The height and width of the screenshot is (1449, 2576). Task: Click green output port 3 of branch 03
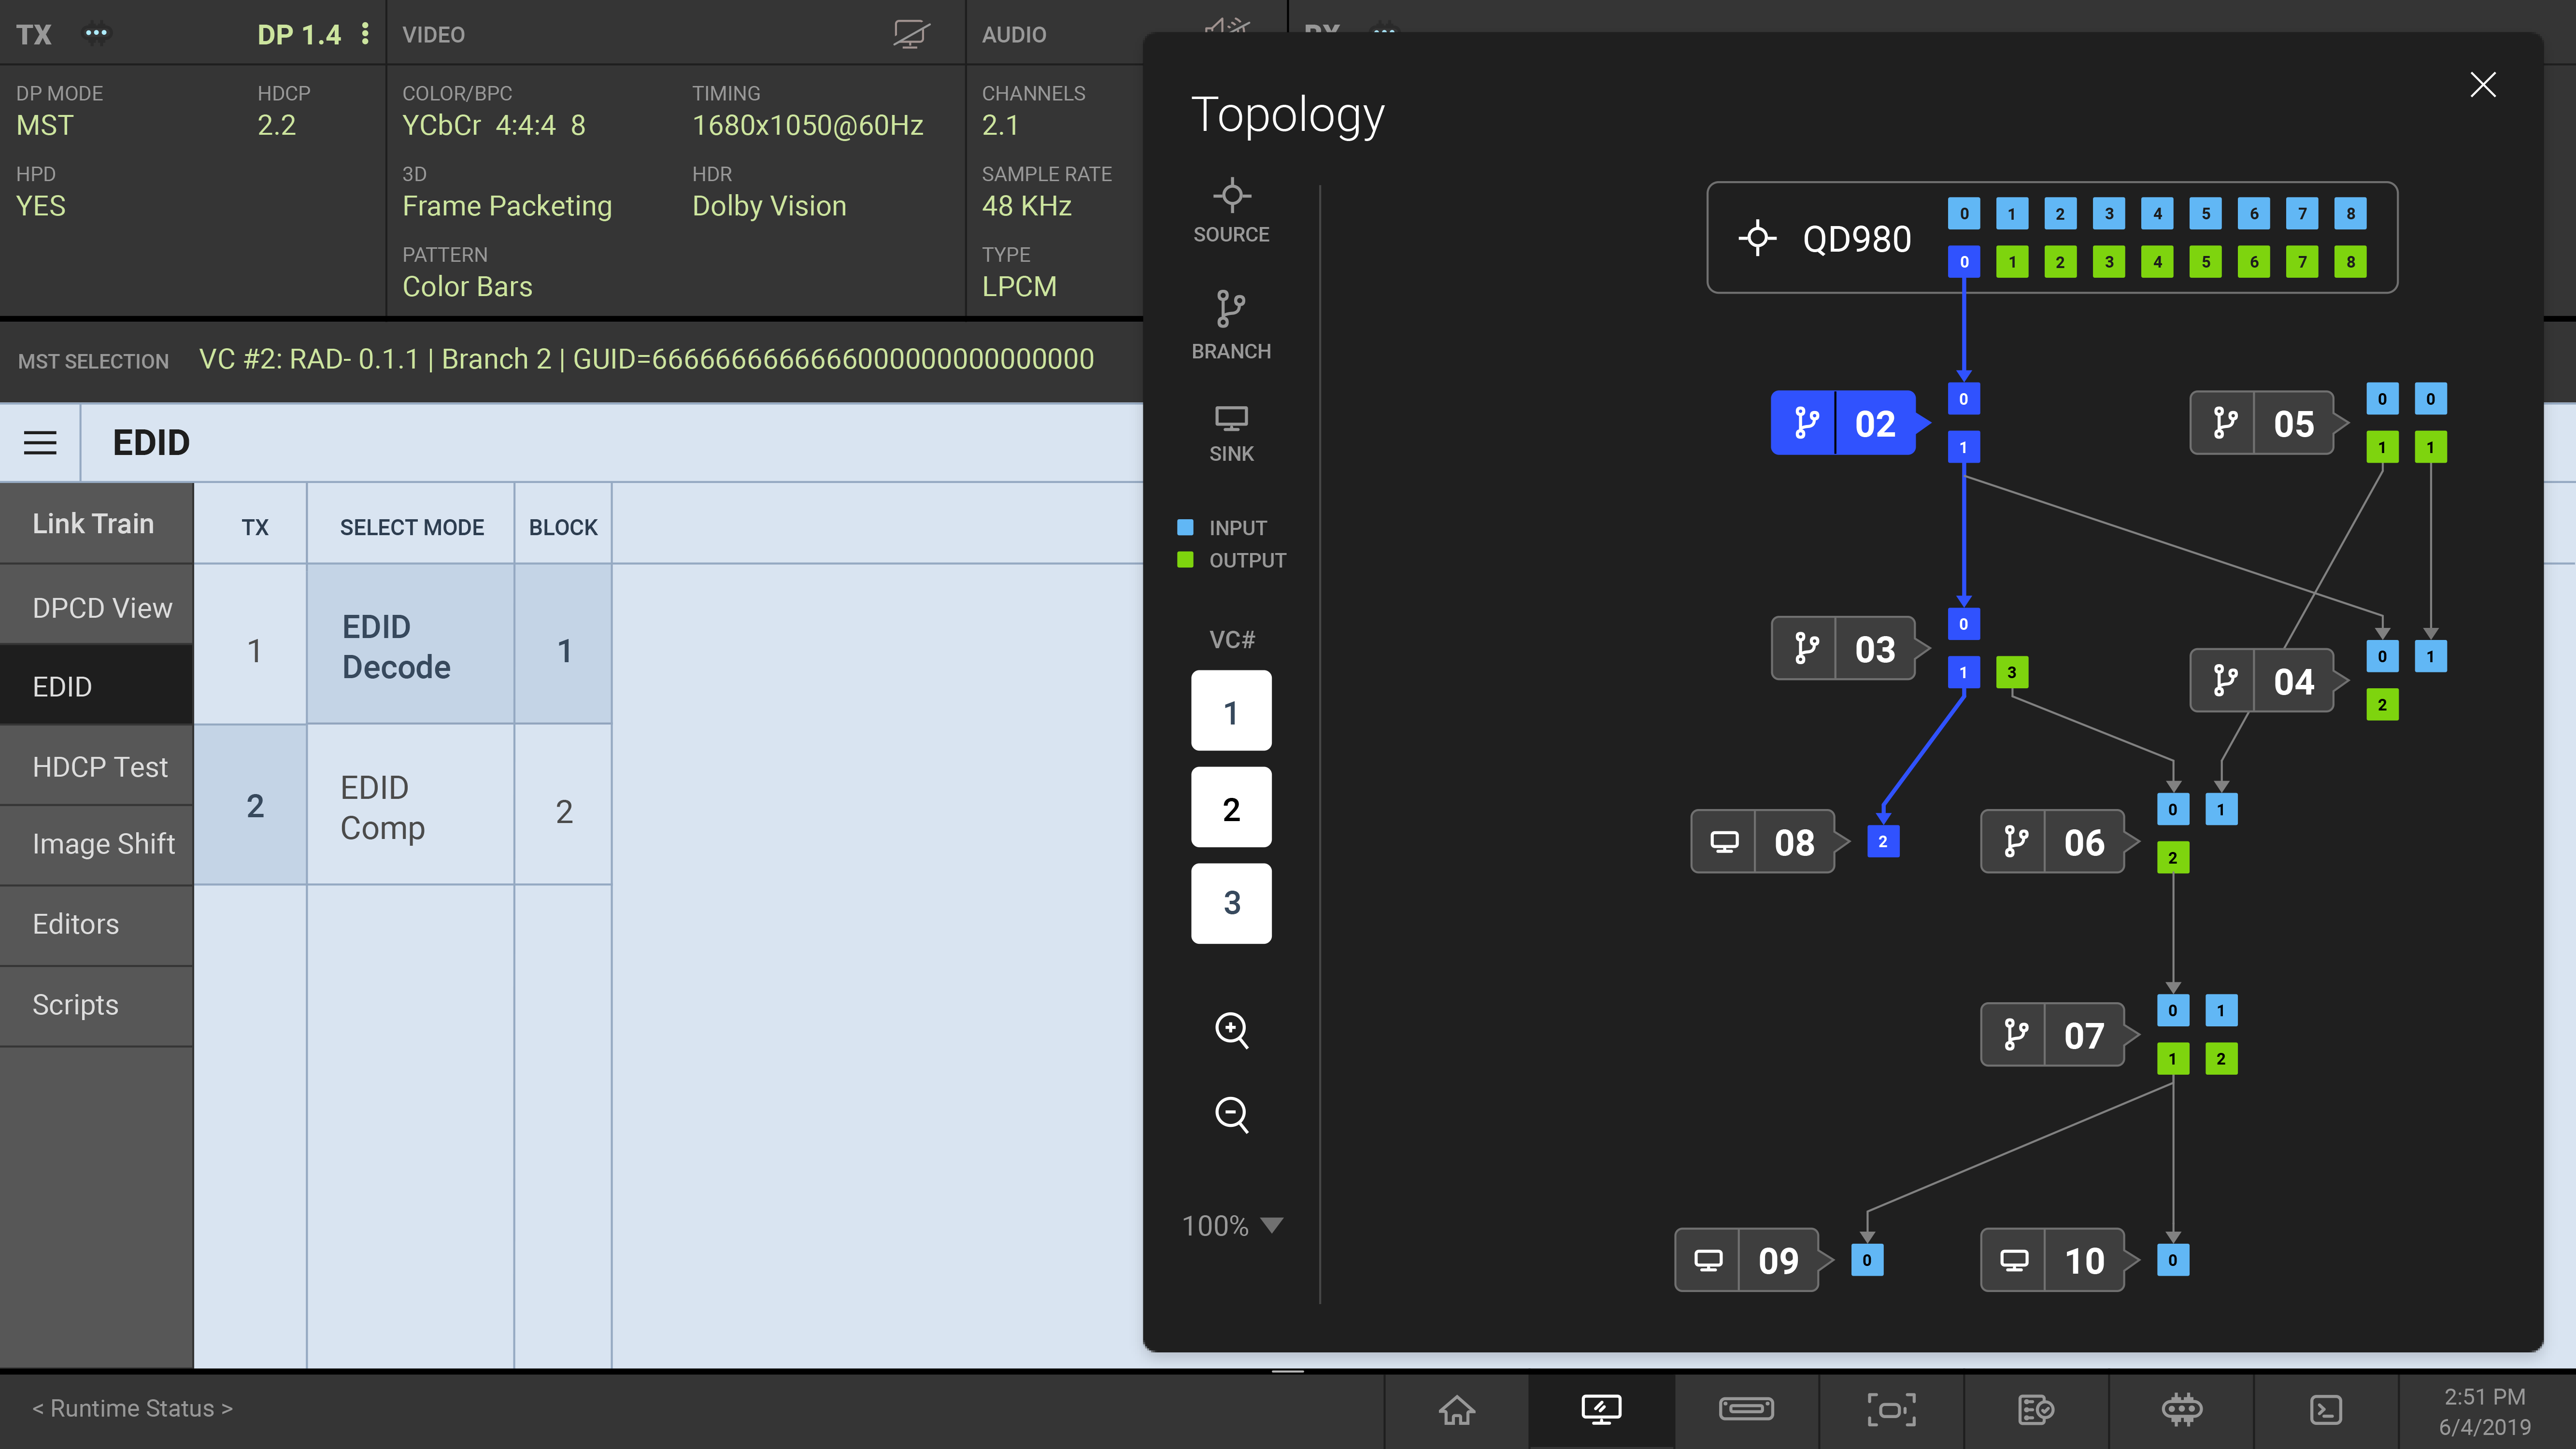pos(2012,672)
